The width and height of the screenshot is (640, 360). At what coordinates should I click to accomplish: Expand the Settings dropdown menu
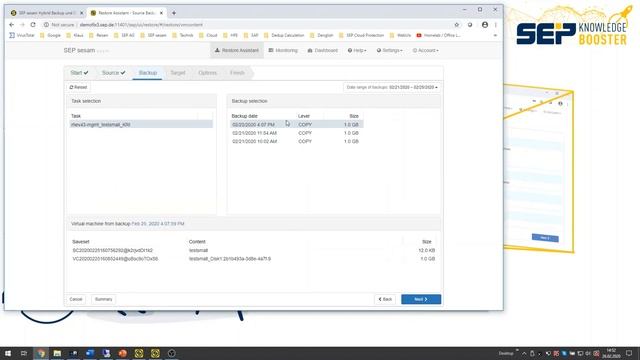[x=389, y=51]
